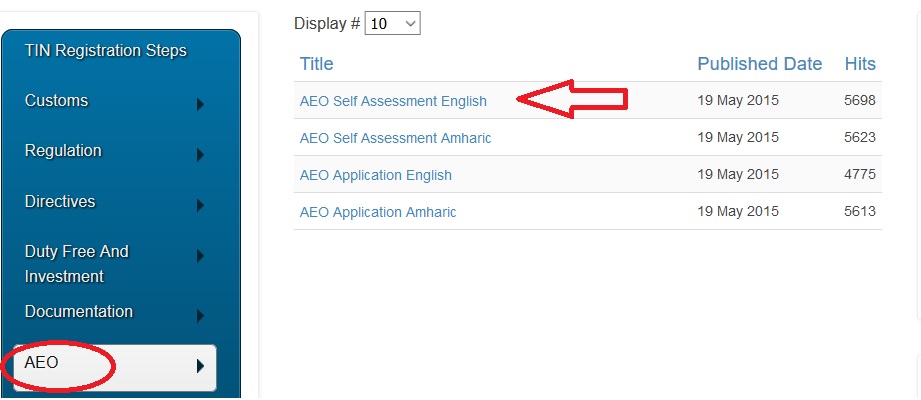Image resolution: width=921 pixels, height=400 pixels.
Task: Select the Documentation menu item
Action: 79,312
